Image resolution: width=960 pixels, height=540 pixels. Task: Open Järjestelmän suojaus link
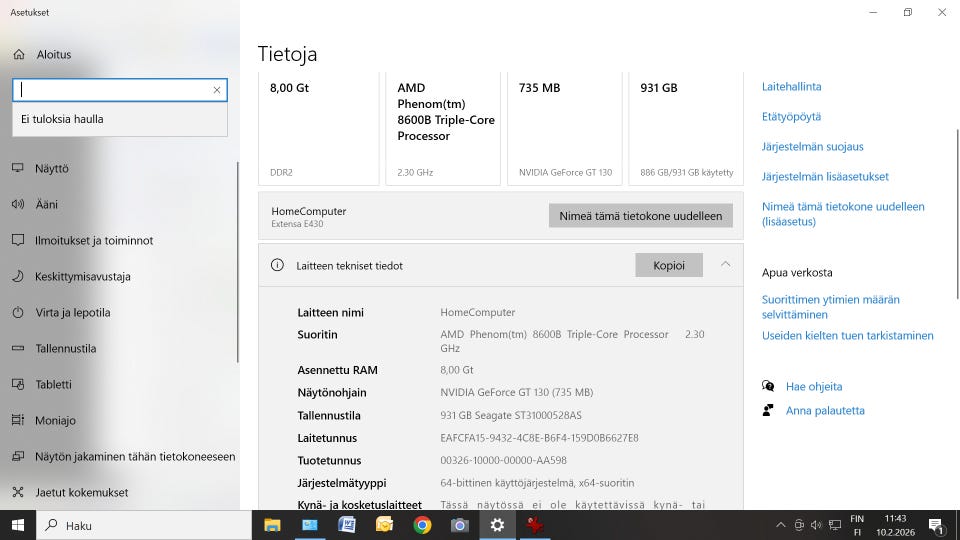pyautogui.click(x=812, y=146)
